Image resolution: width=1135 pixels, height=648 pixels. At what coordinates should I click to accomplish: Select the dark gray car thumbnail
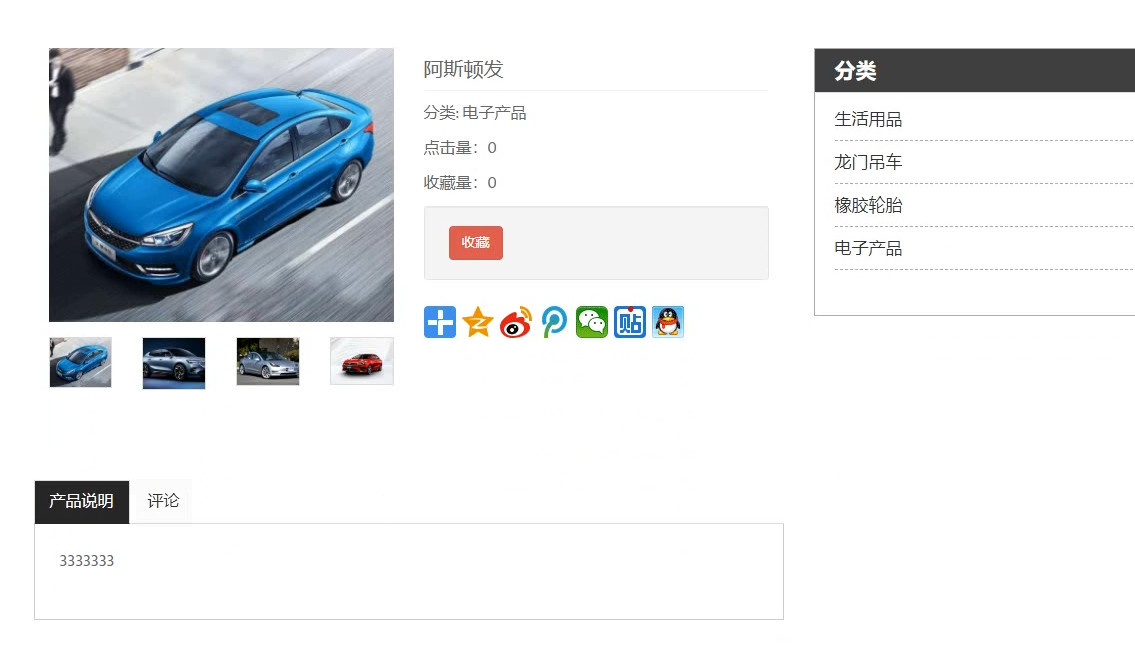click(x=174, y=363)
